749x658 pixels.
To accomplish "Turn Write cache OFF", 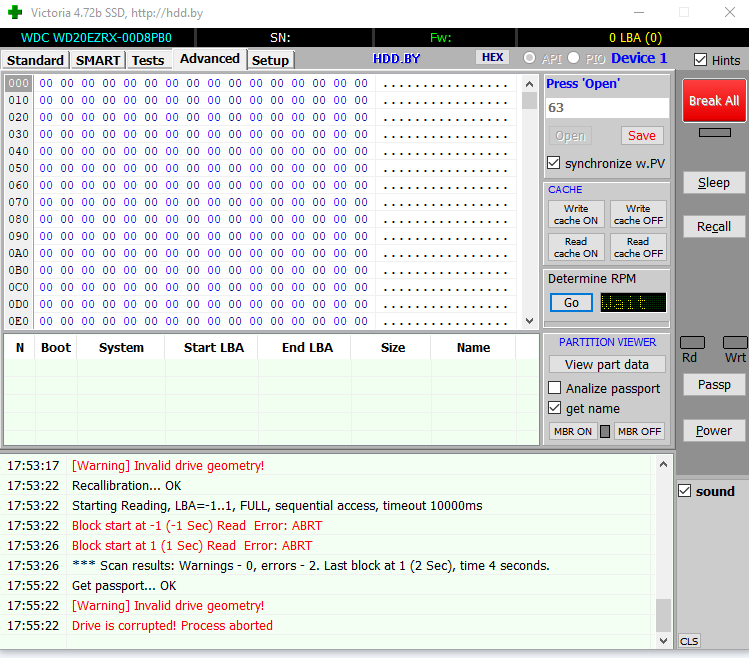I will pyautogui.click(x=638, y=214).
